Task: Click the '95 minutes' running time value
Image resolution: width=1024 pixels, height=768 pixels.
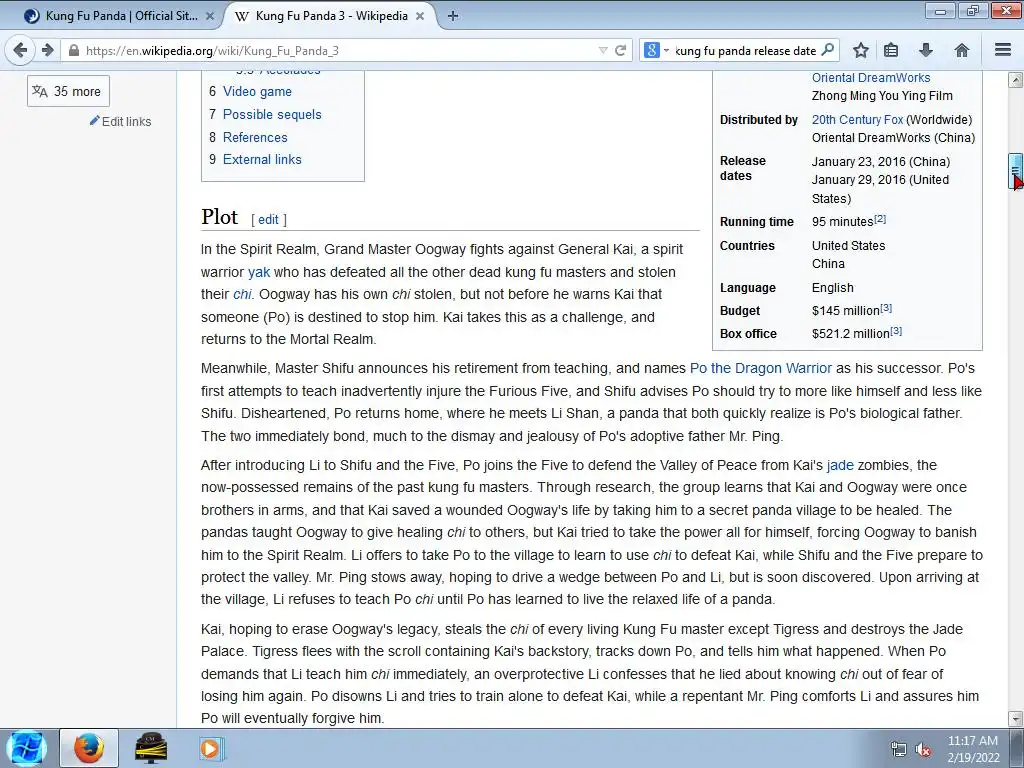Action: coord(842,222)
